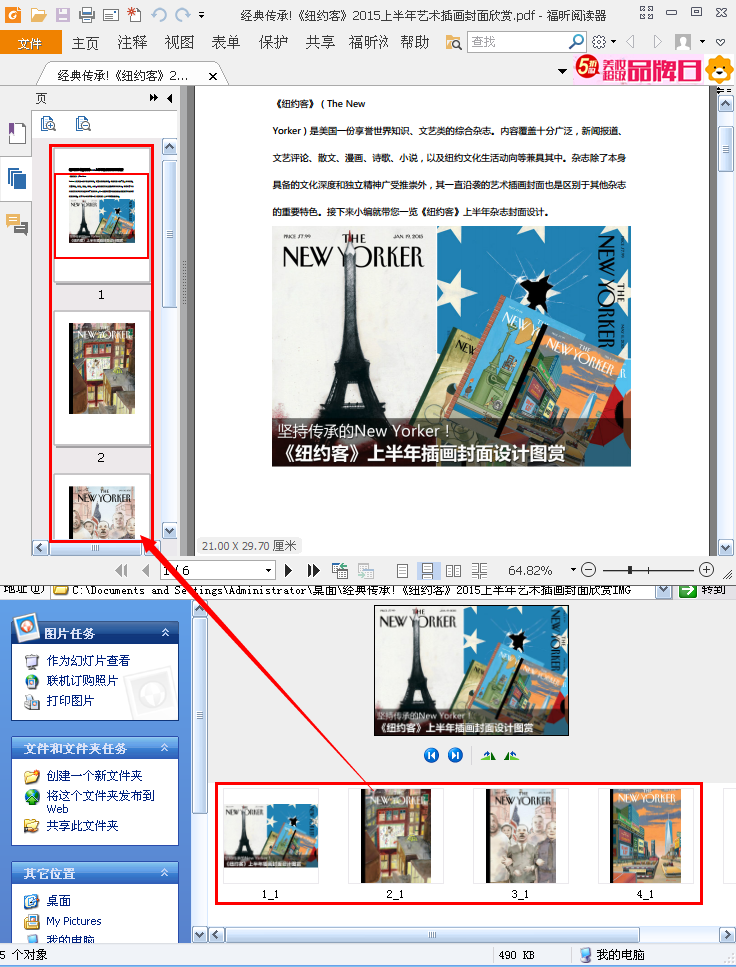Open the 文件 menu

(30, 43)
